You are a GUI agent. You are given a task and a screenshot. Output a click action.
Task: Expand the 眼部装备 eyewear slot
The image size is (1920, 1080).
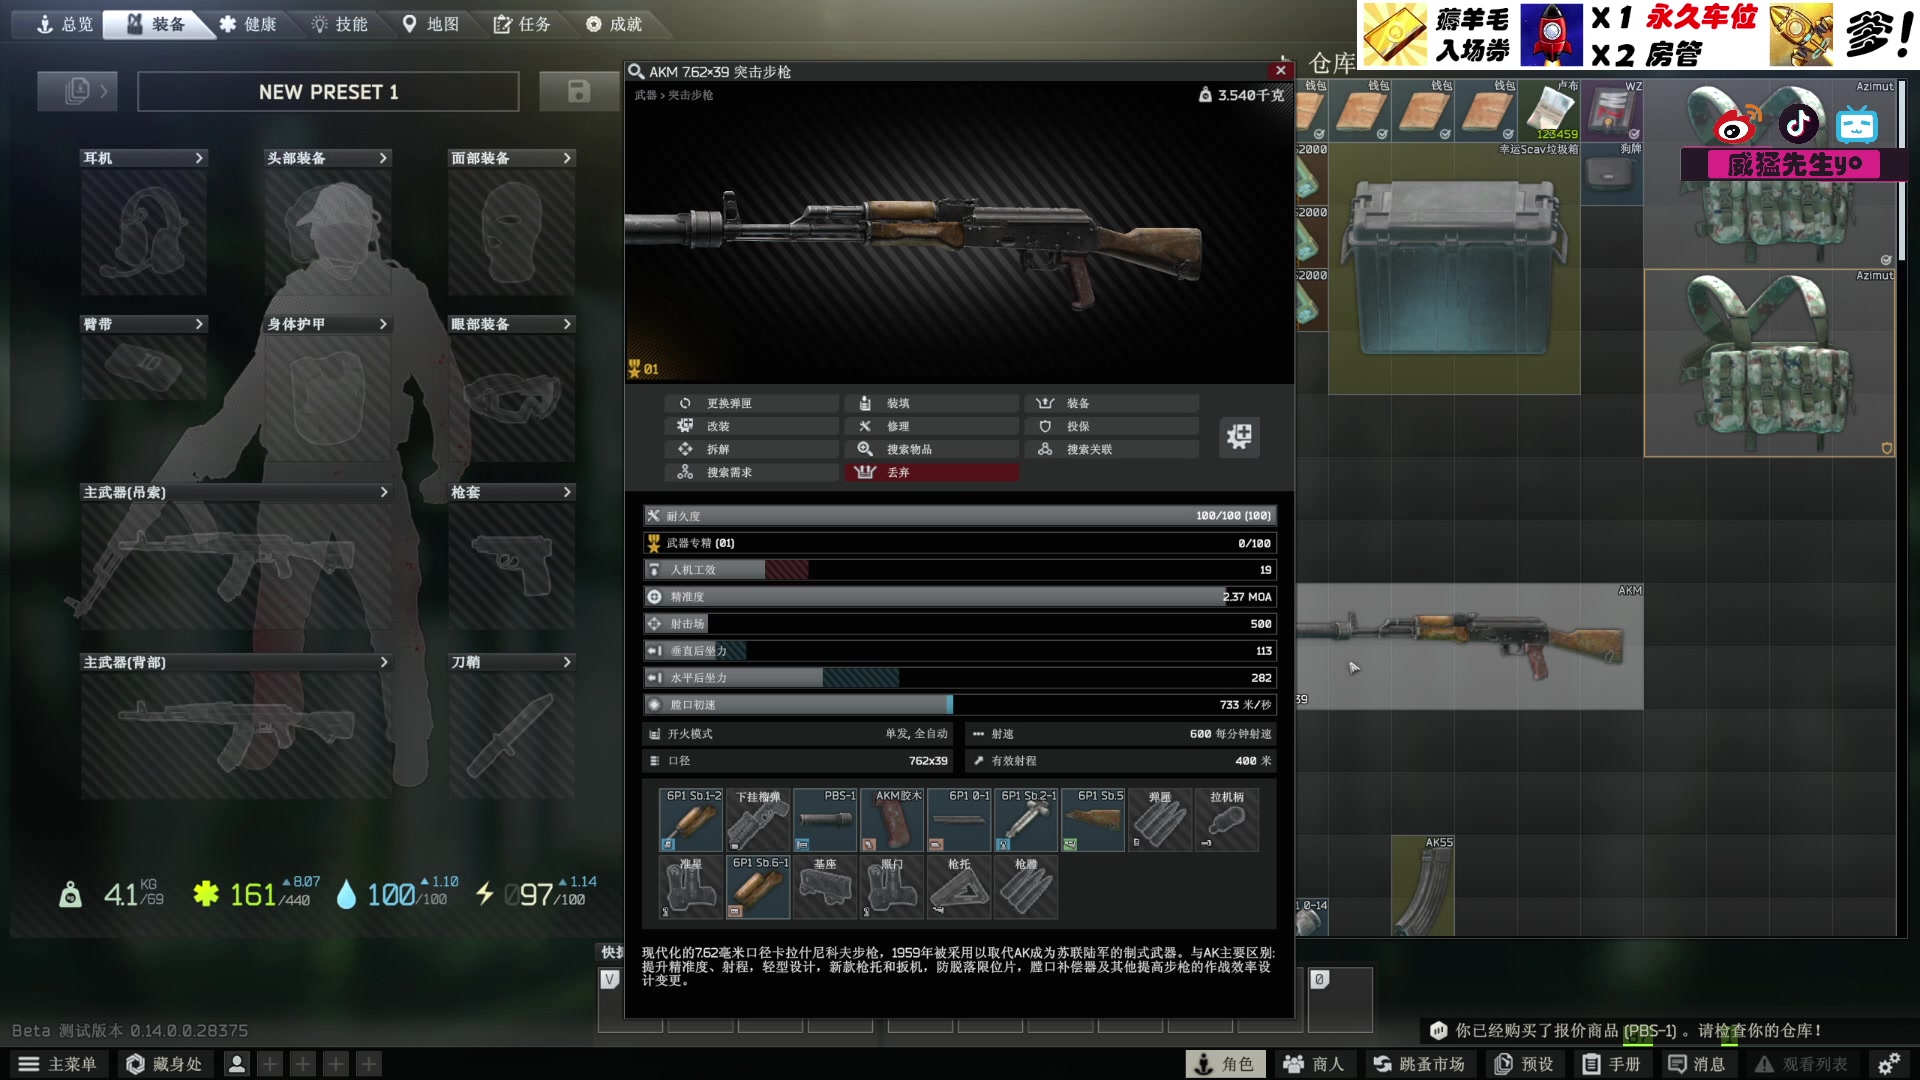point(512,324)
